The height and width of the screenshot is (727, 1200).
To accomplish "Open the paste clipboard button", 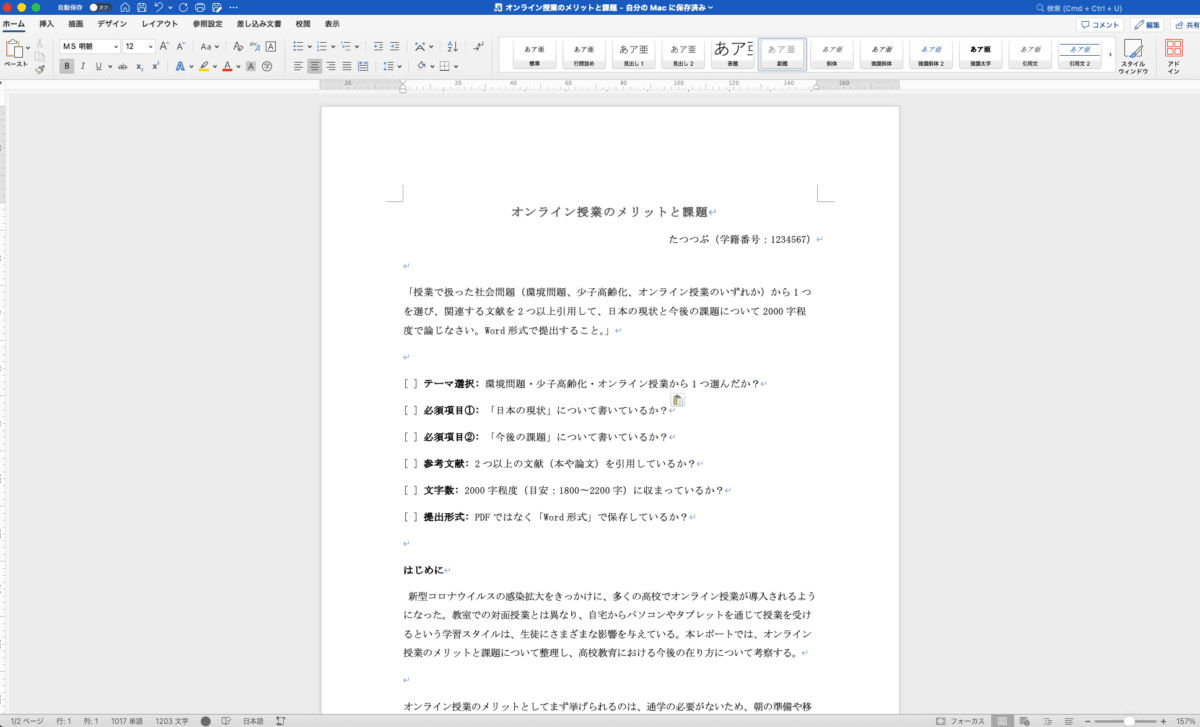I will (x=15, y=53).
